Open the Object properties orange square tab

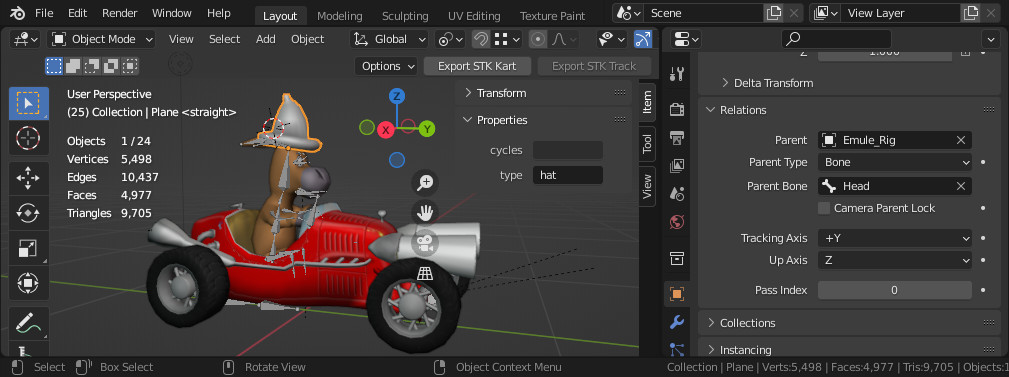pyautogui.click(x=676, y=294)
